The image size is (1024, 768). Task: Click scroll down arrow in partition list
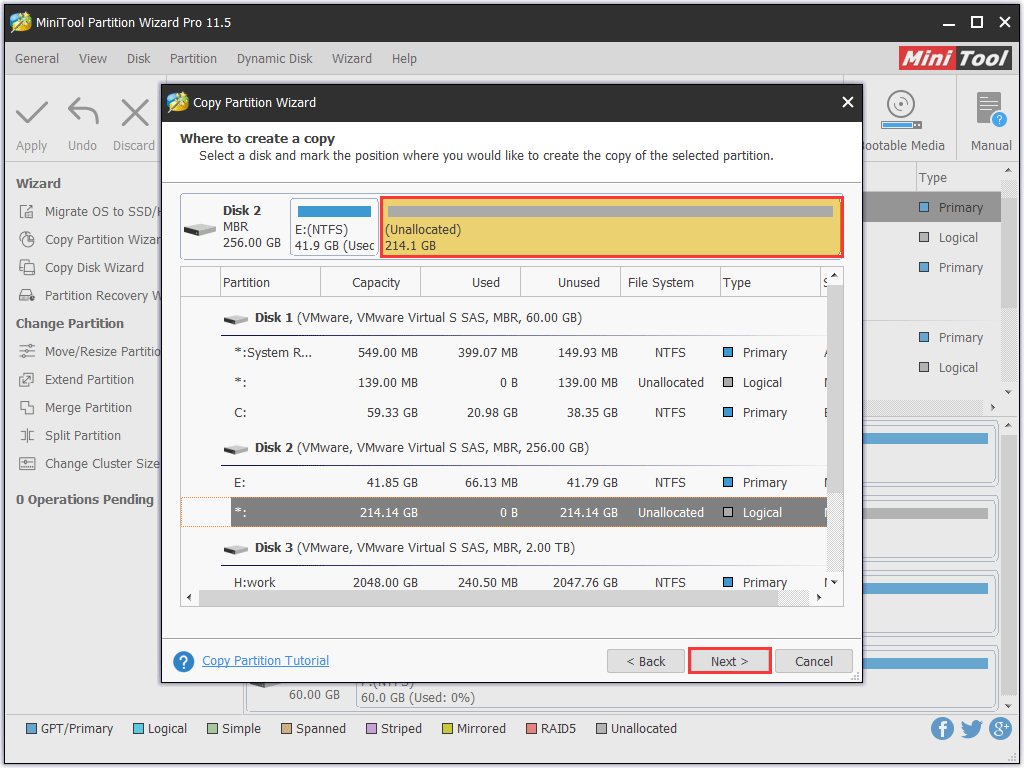[x=834, y=583]
